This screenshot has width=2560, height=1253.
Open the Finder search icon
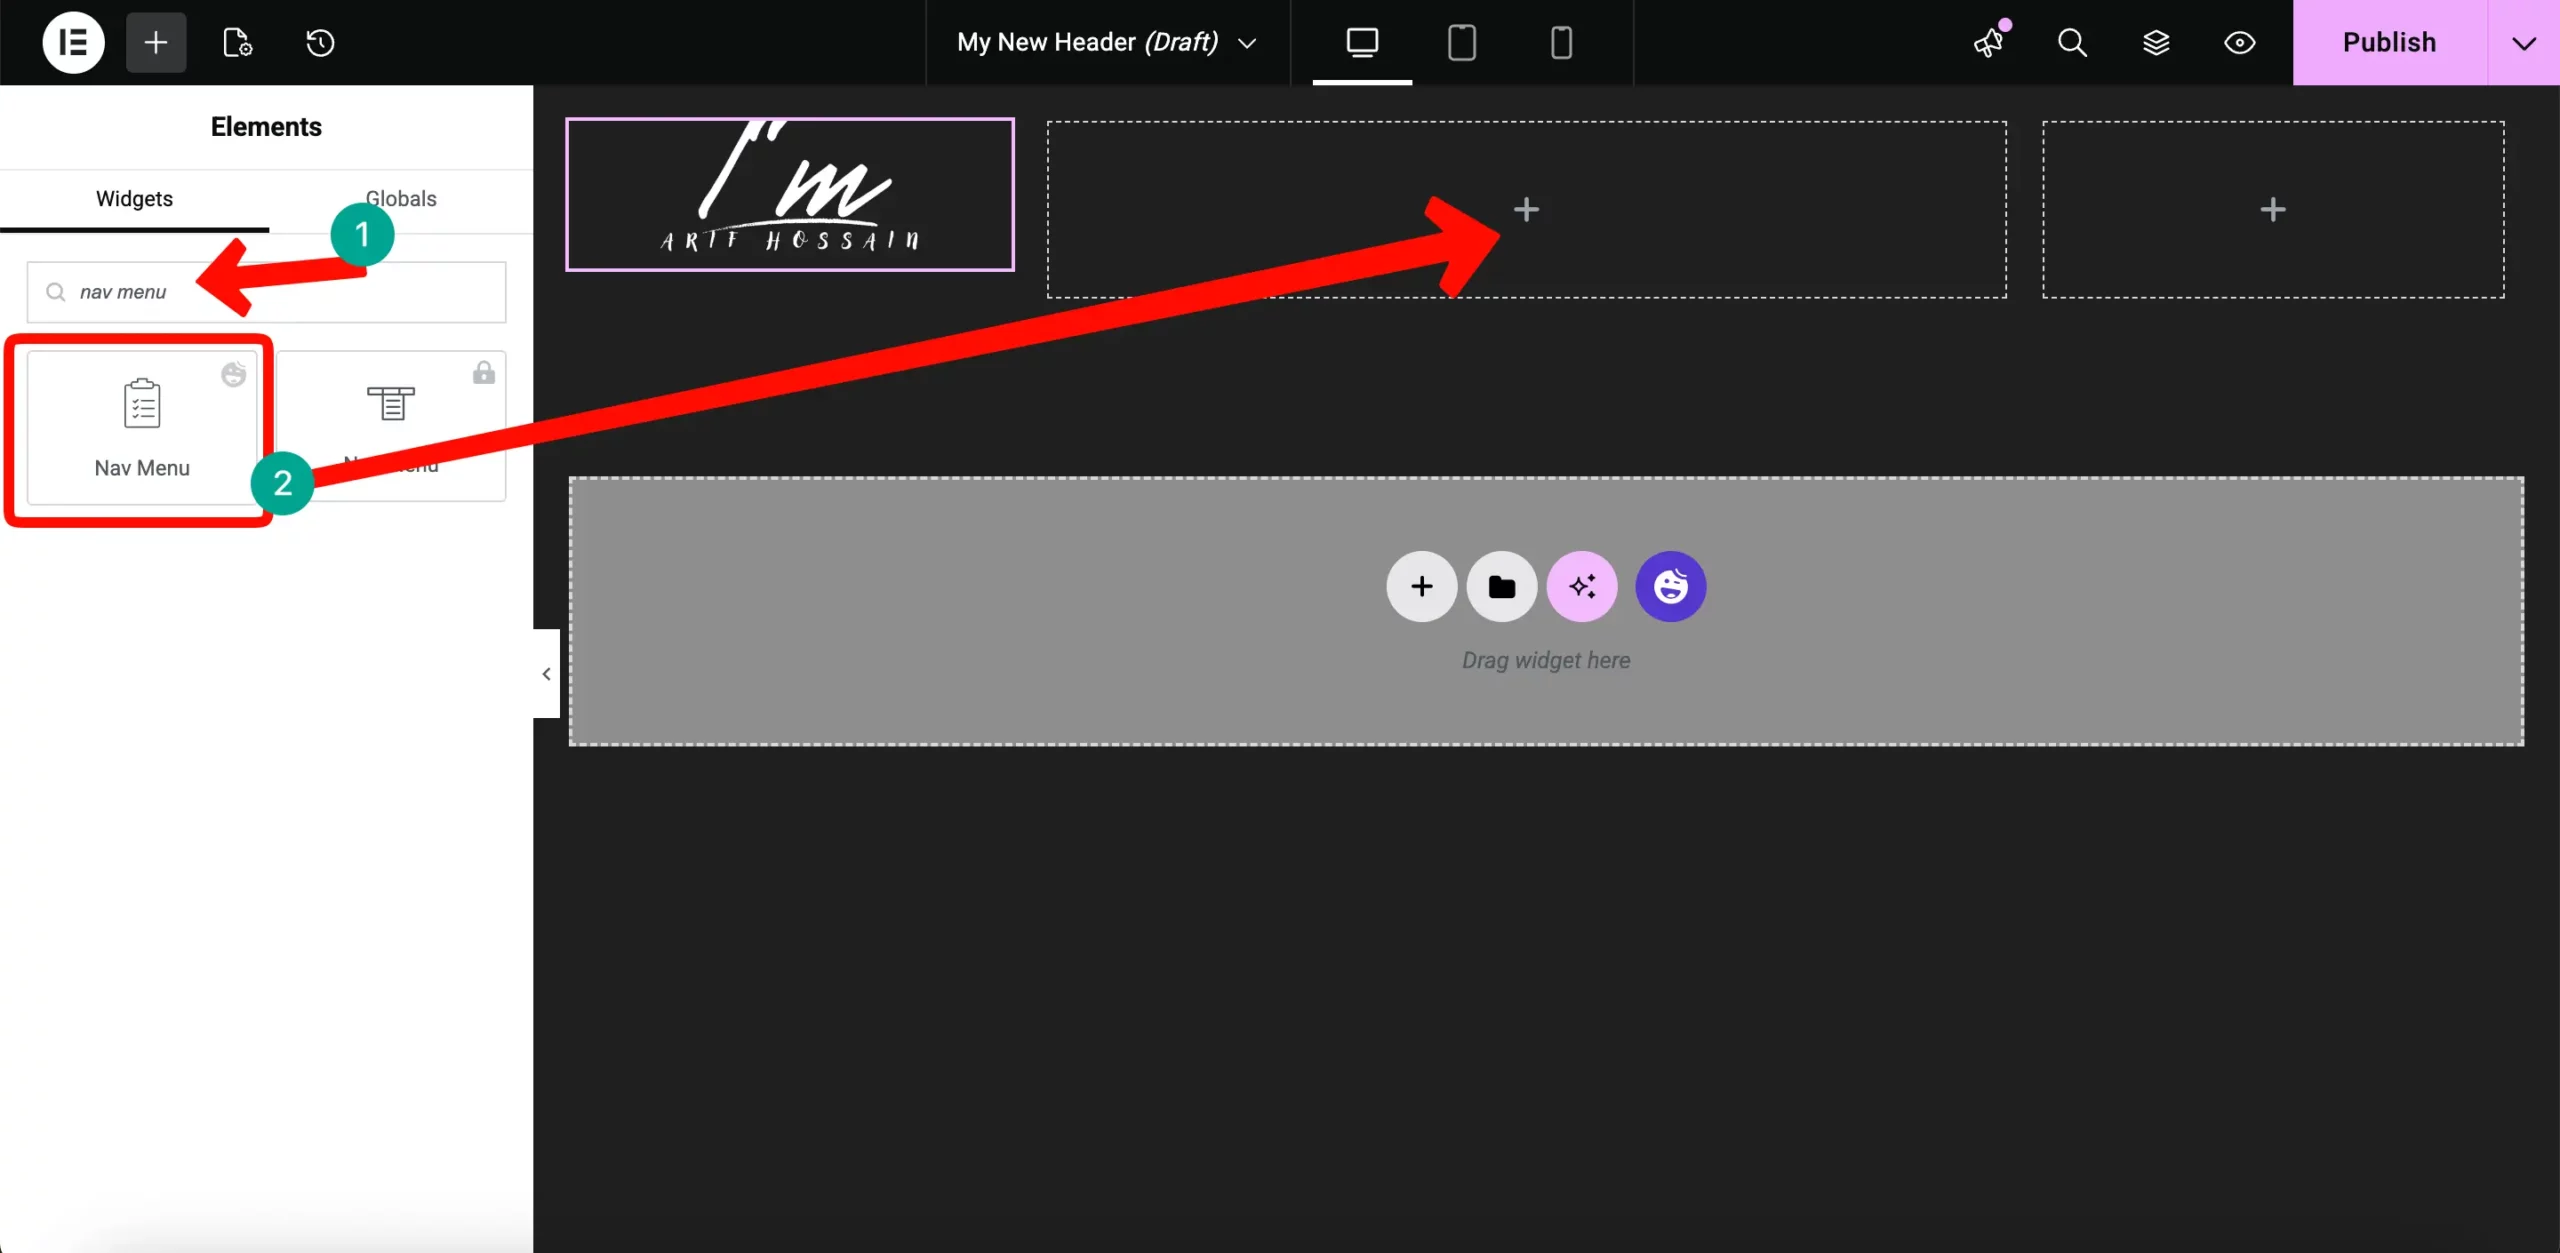[2072, 42]
